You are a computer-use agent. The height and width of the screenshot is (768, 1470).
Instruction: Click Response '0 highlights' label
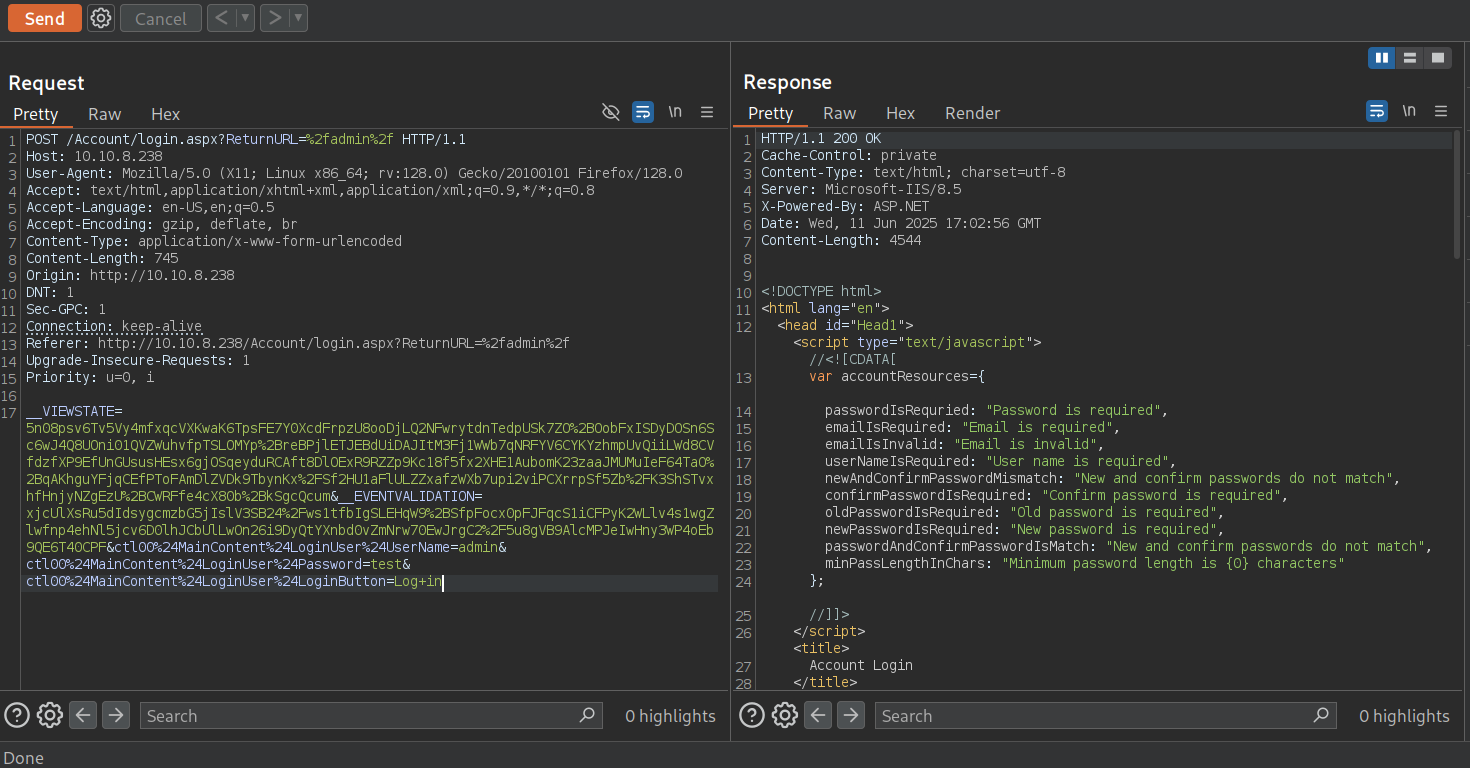click(x=1404, y=716)
